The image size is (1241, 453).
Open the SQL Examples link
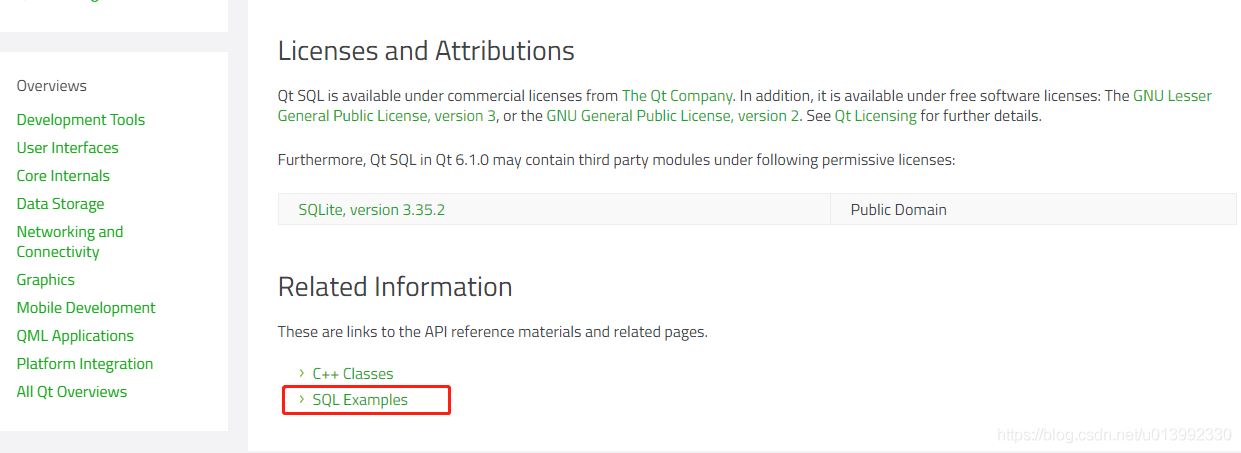coord(360,400)
